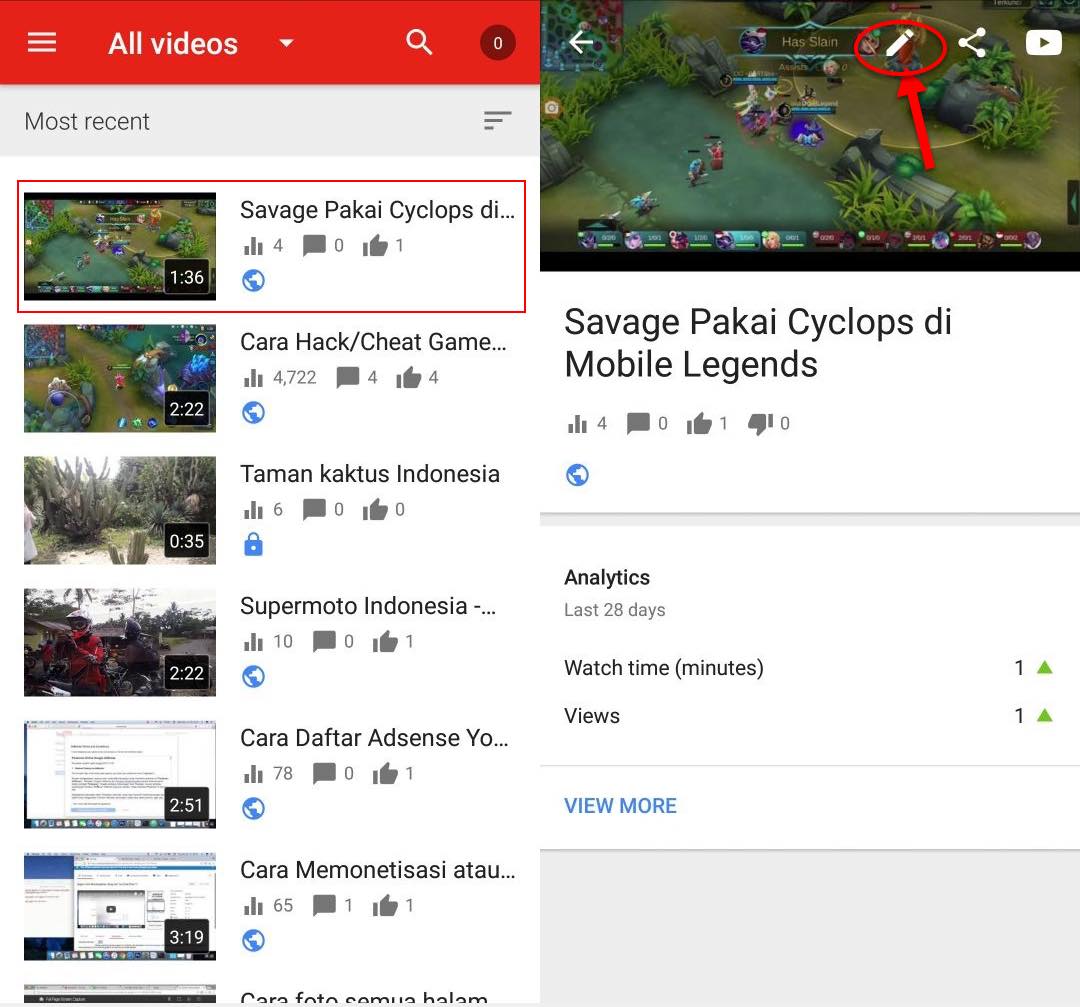The height and width of the screenshot is (1007, 1080).
Task: Open the Taman kaktus Indonesia video thumbnail
Action: point(120,510)
